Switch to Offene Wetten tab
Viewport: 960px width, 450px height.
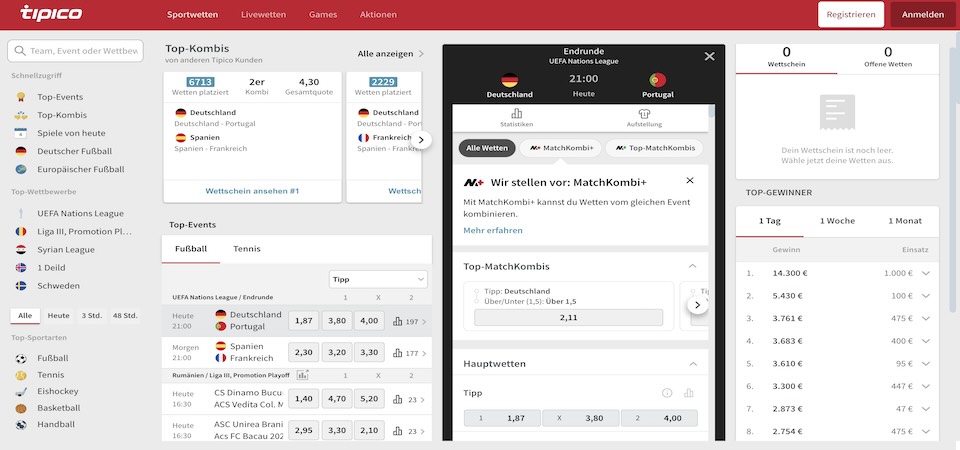pyautogui.click(x=888, y=58)
